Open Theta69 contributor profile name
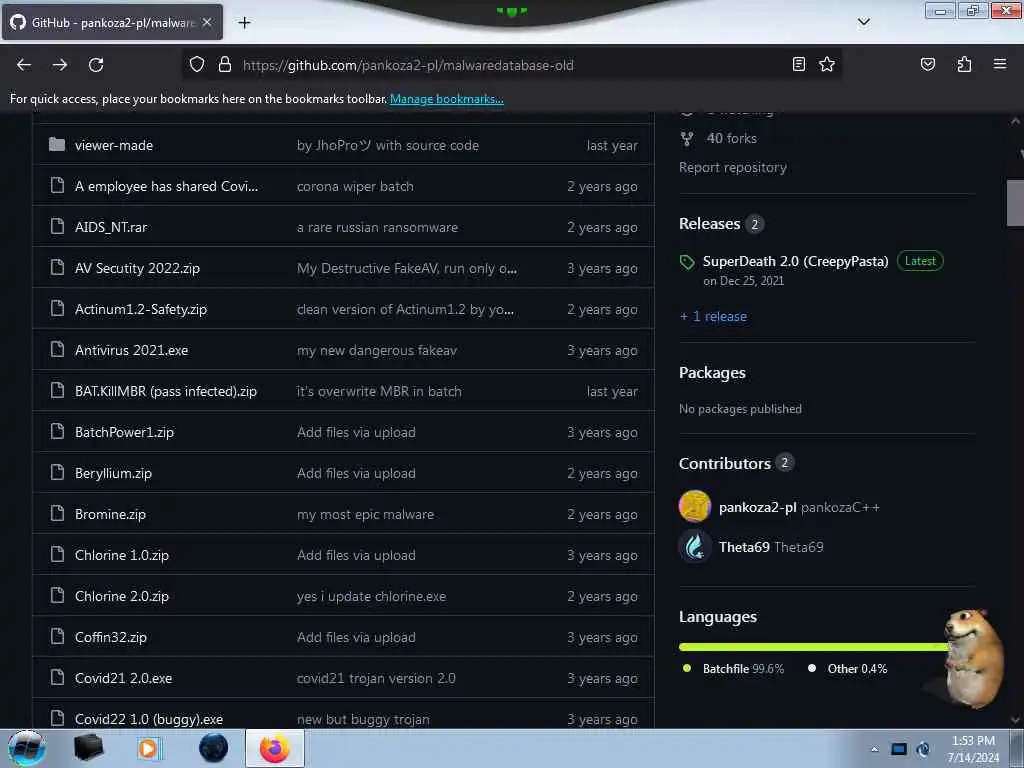 point(744,547)
